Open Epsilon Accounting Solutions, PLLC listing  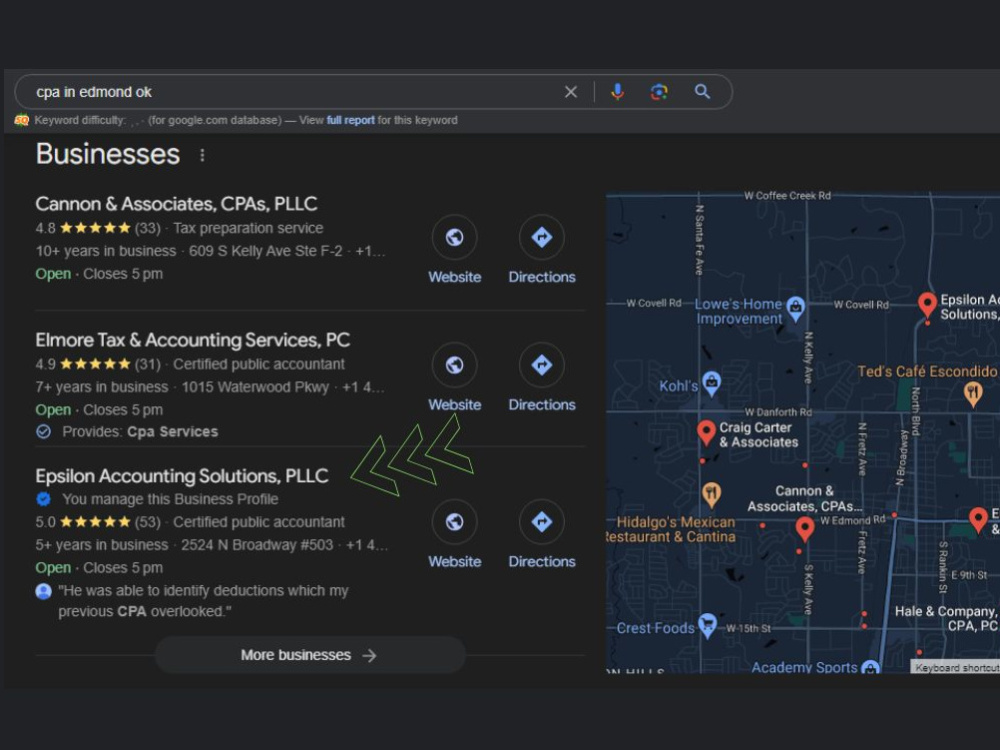point(182,476)
